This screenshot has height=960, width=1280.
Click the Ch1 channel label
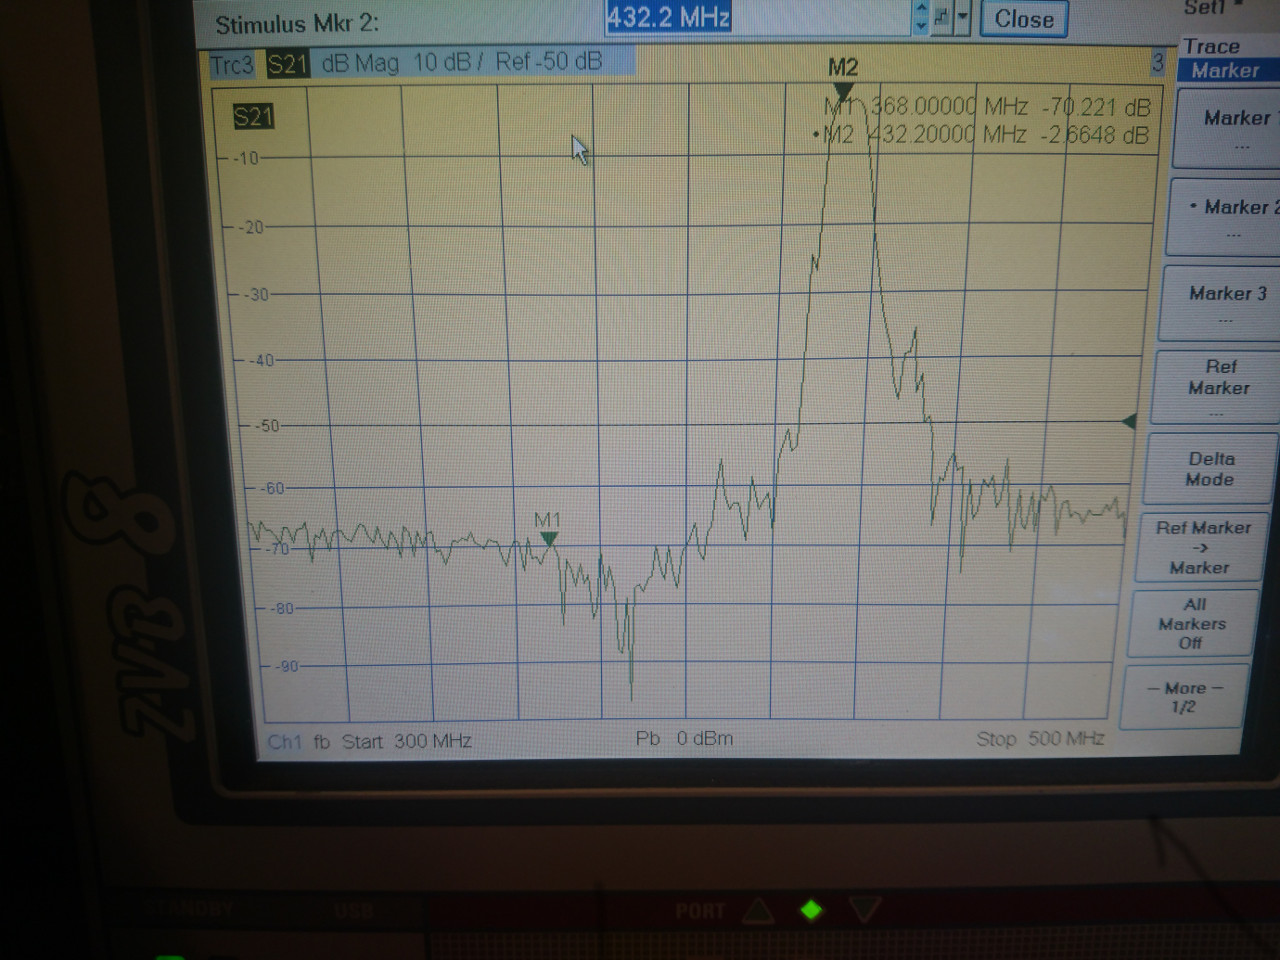(x=284, y=742)
